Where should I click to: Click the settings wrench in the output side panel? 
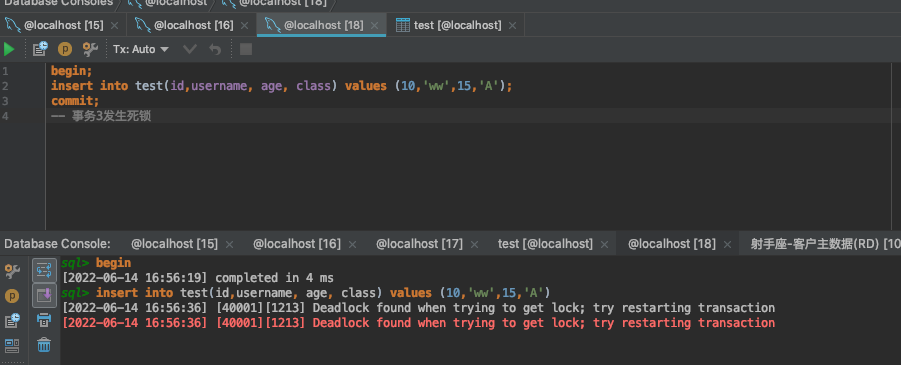tap(12, 271)
